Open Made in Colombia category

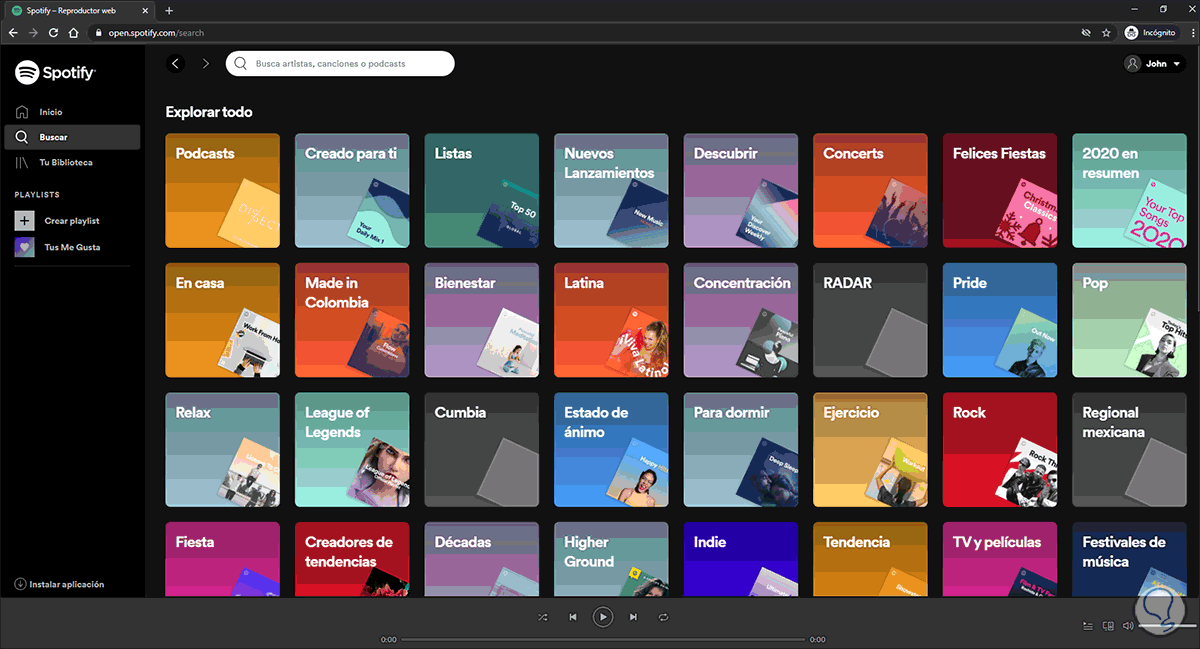tap(352, 320)
